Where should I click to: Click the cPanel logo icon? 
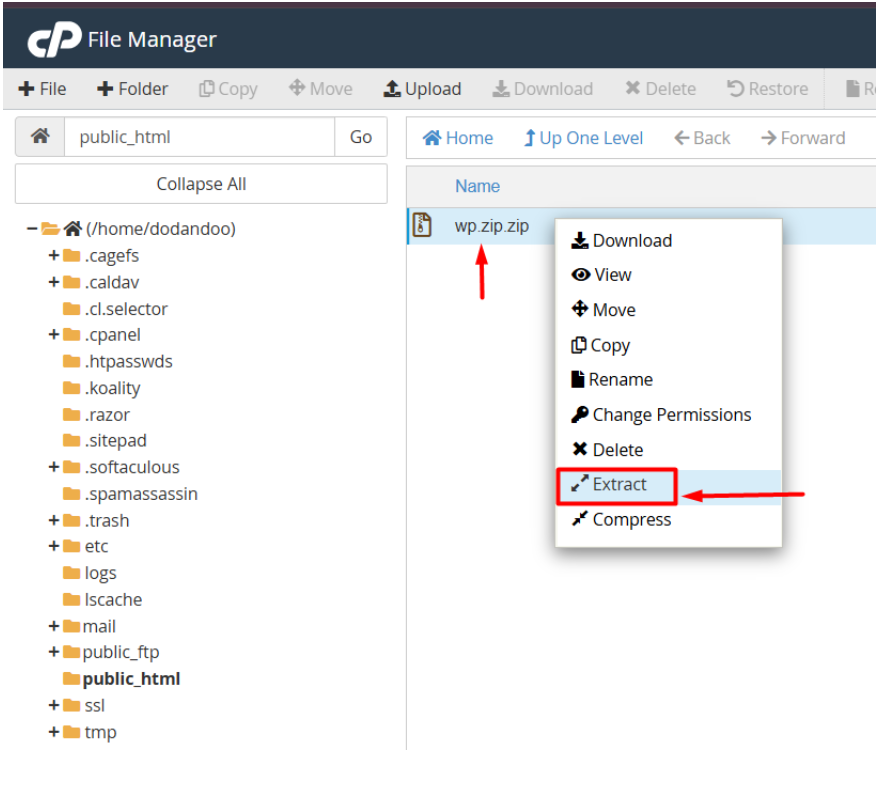click(x=53, y=40)
